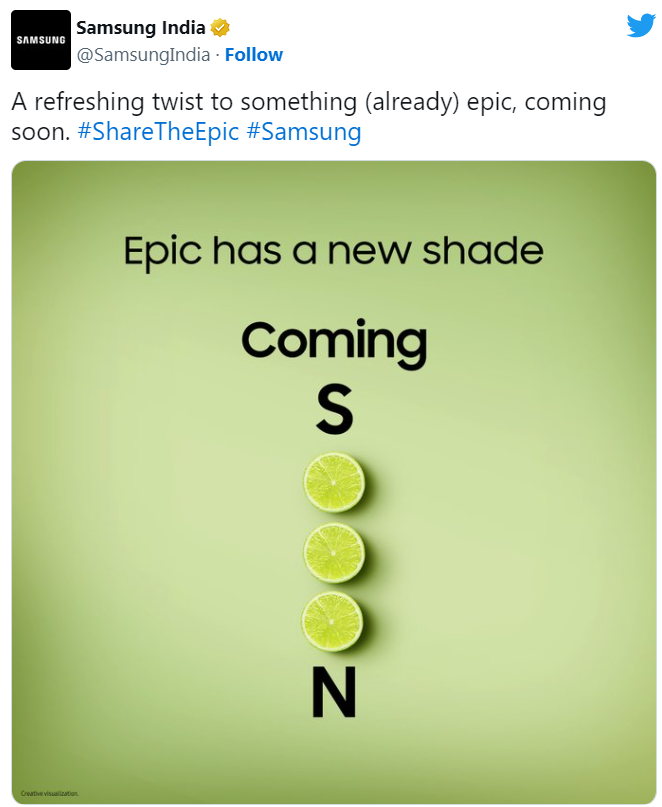Click the large letter N in image
Image resolution: width=662 pixels, height=807 pixels.
pyautogui.click(x=334, y=693)
